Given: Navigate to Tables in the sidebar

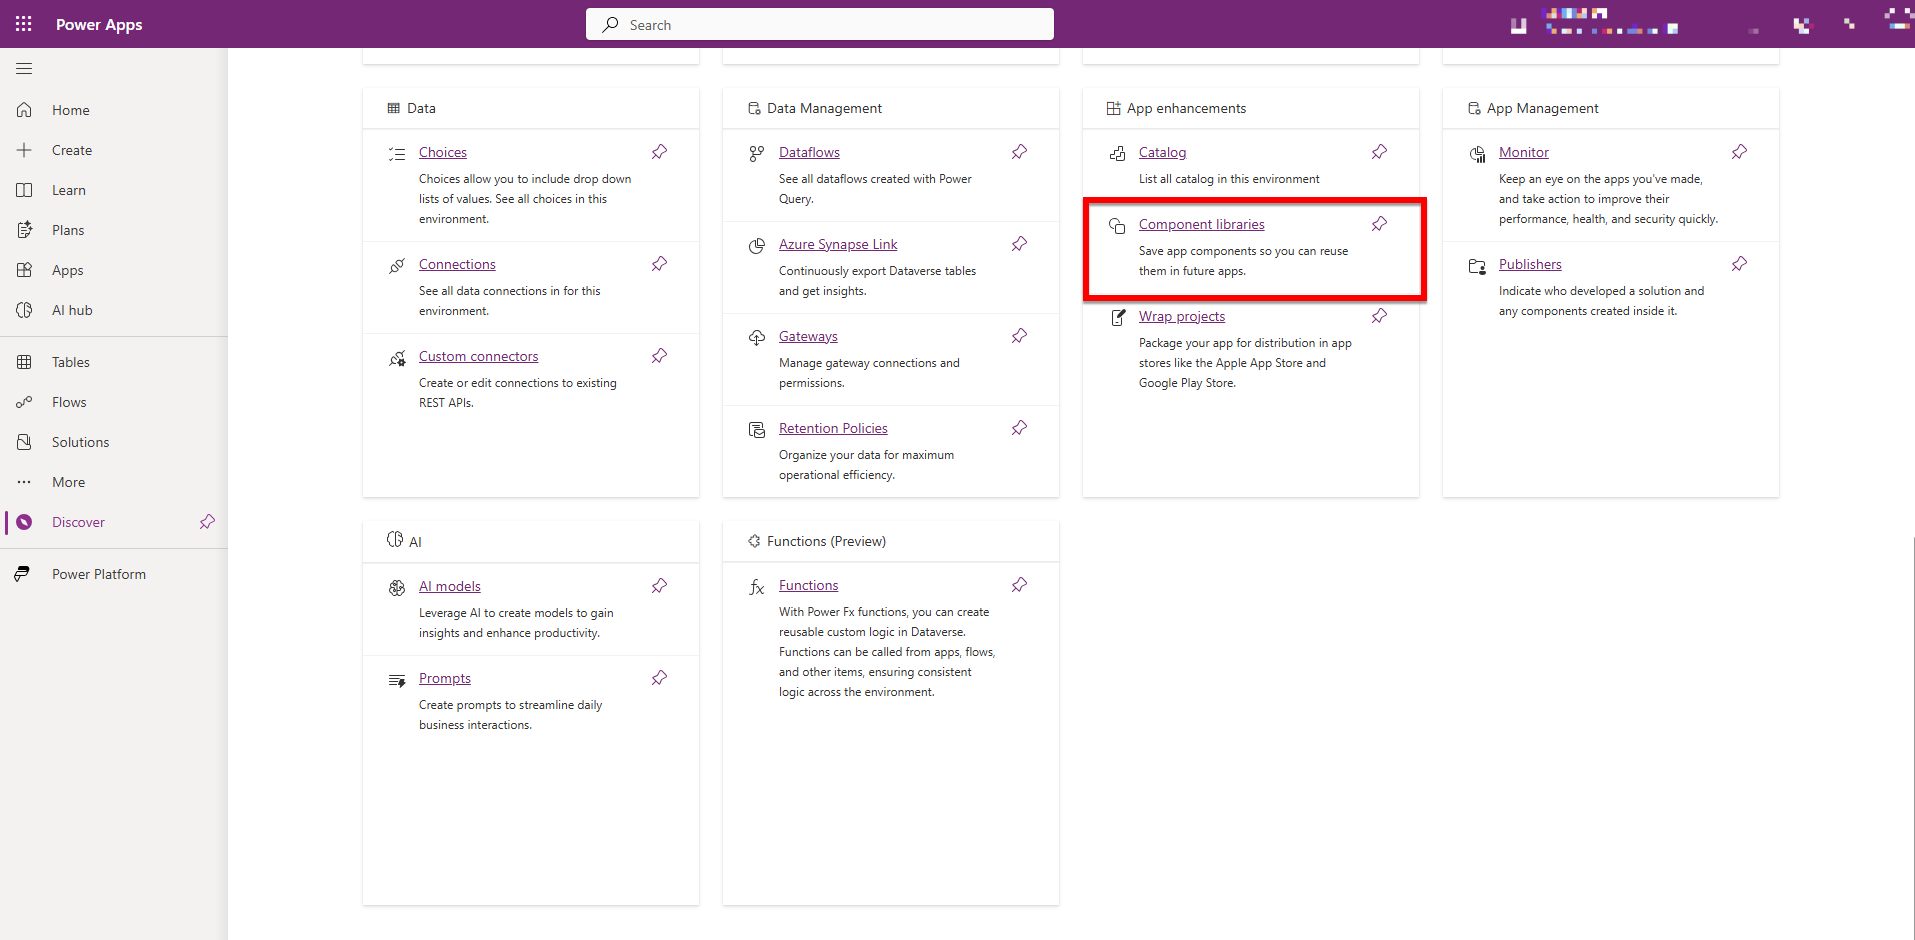Looking at the screenshot, I should [114, 362].
